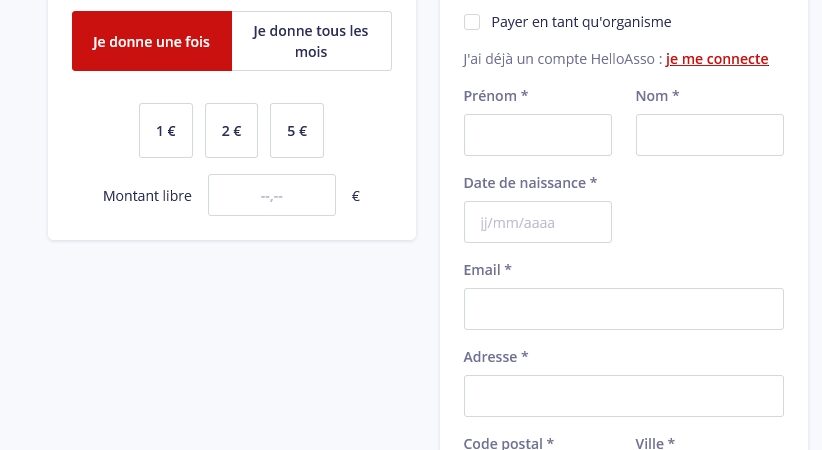Choose the 5 € donation amount

297,130
